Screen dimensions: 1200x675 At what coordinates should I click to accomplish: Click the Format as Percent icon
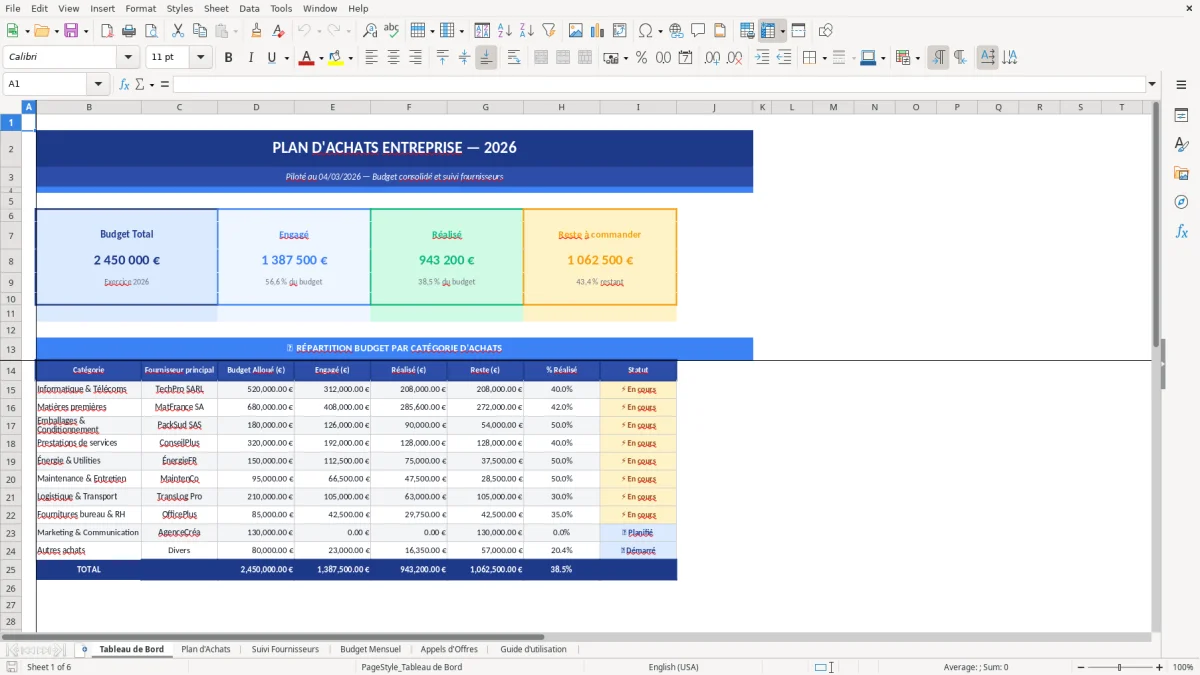[x=641, y=58]
